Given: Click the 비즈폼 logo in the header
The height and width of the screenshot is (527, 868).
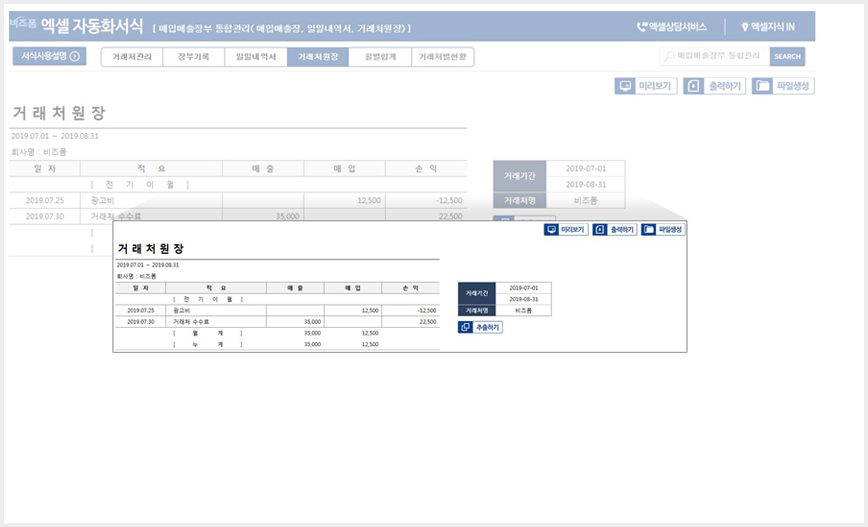Looking at the screenshot, I should pyautogui.click(x=23, y=23).
